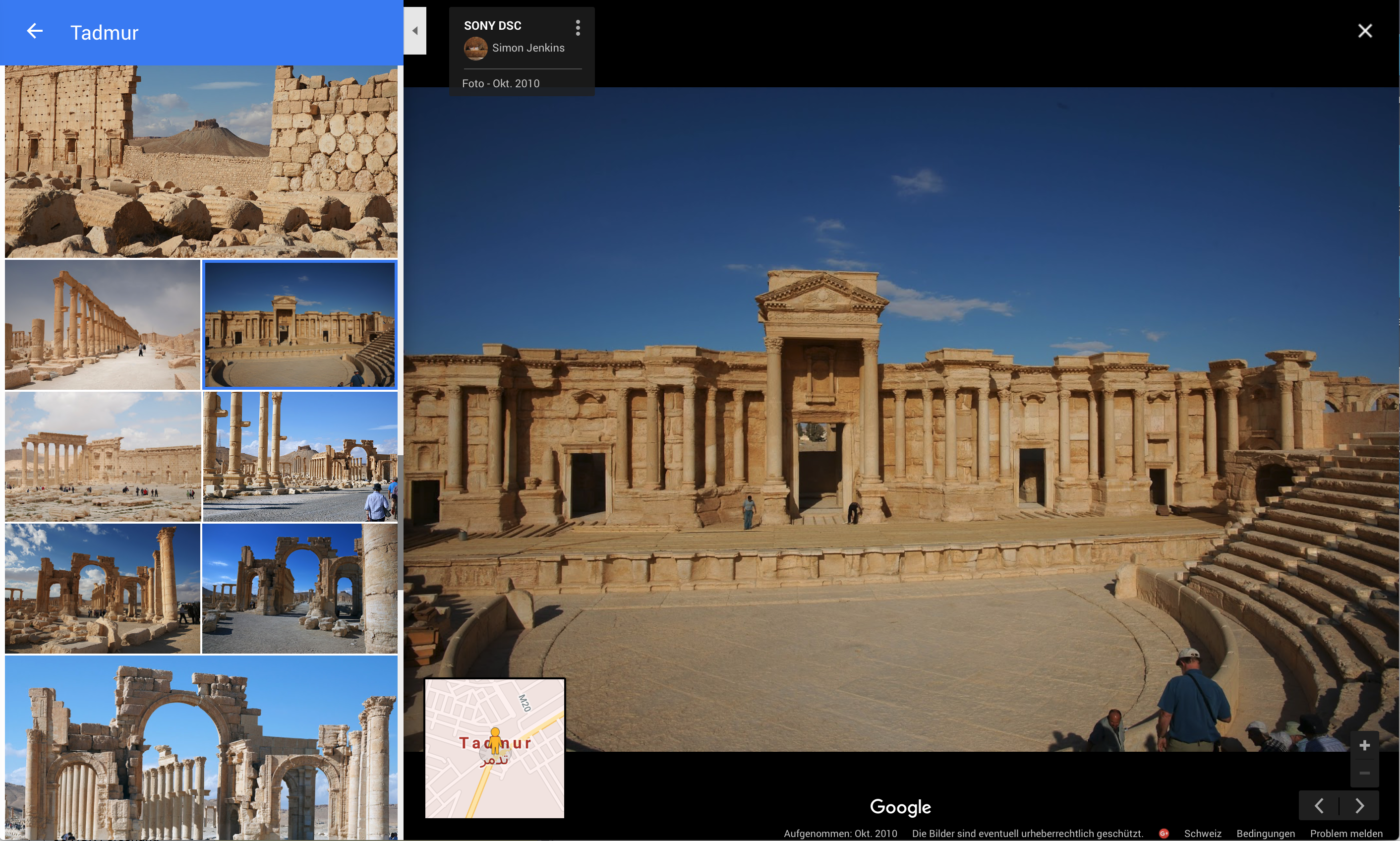Advance to the next photo arrow

point(1359,806)
